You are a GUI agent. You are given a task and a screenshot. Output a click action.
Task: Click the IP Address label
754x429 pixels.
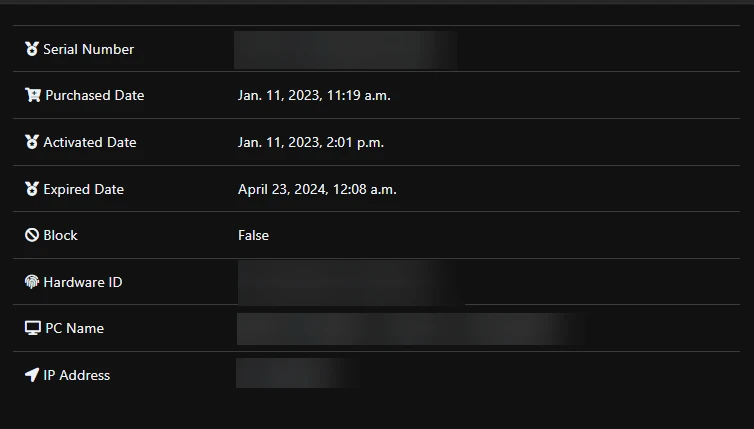pyautogui.click(x=76, y=375)
